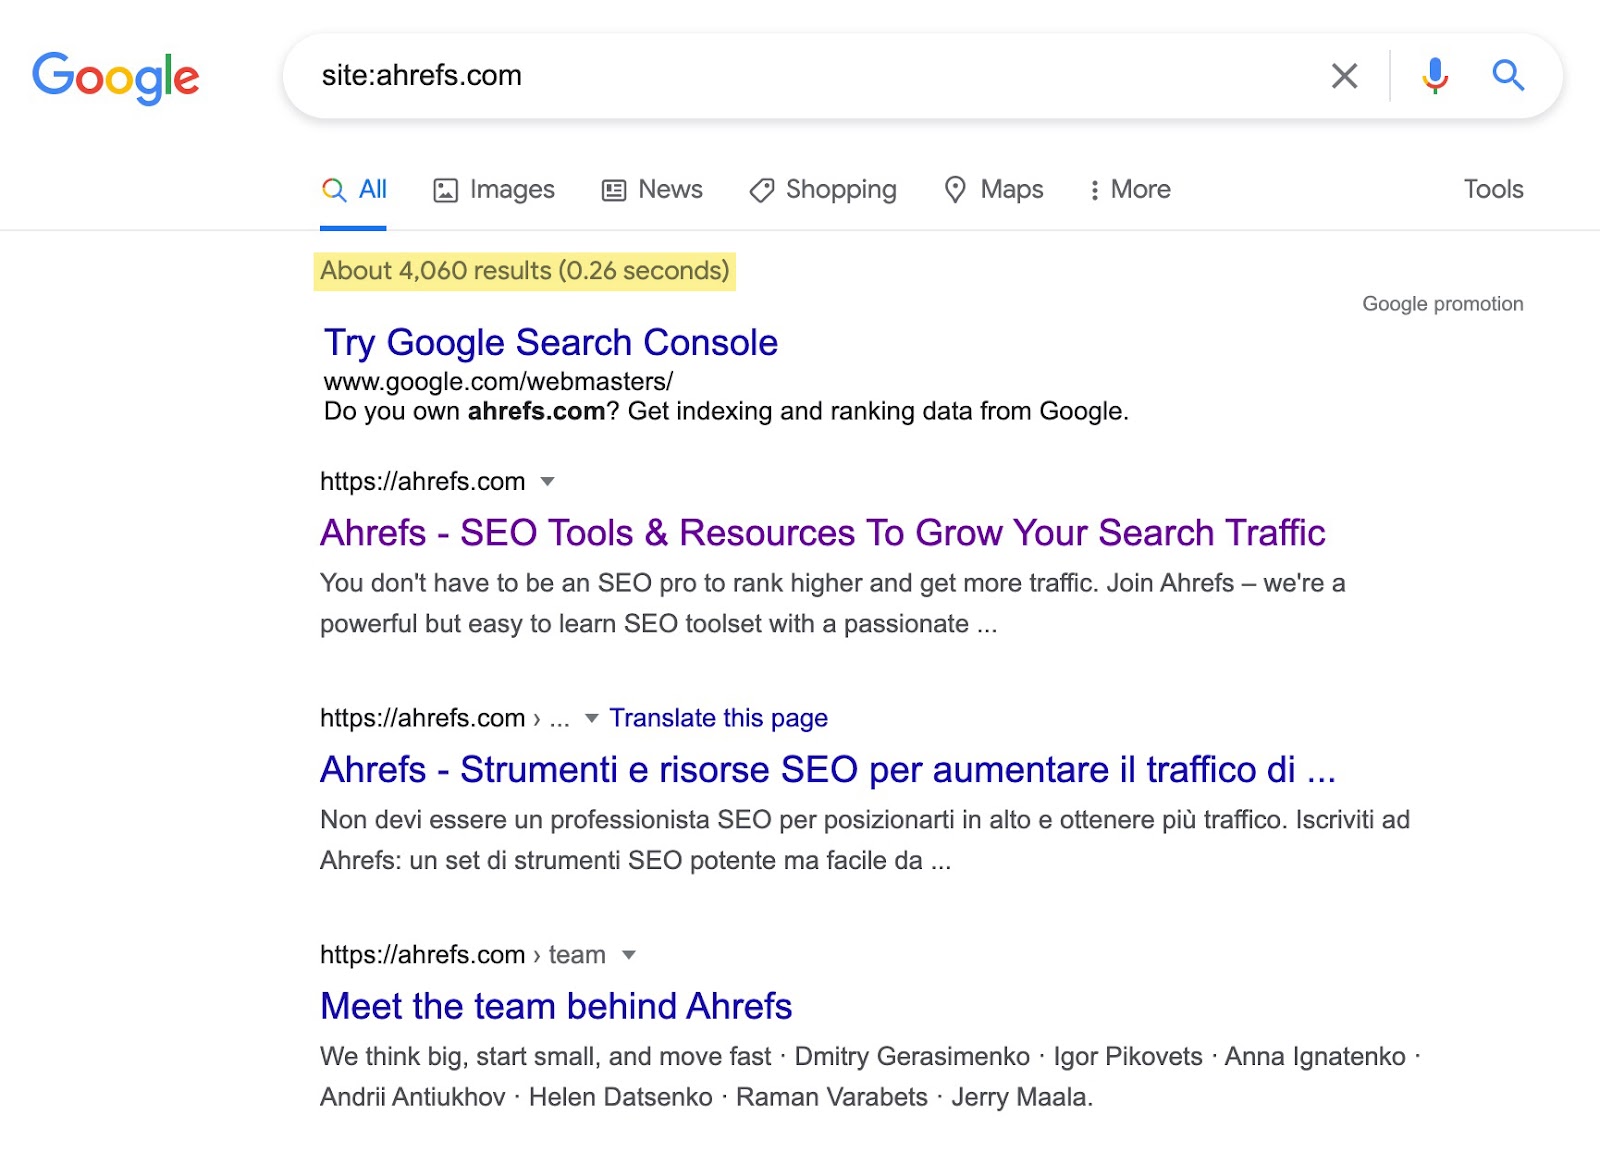
Task: Expand the dropdown arrow before Translate this page
Action: [591, 719]
